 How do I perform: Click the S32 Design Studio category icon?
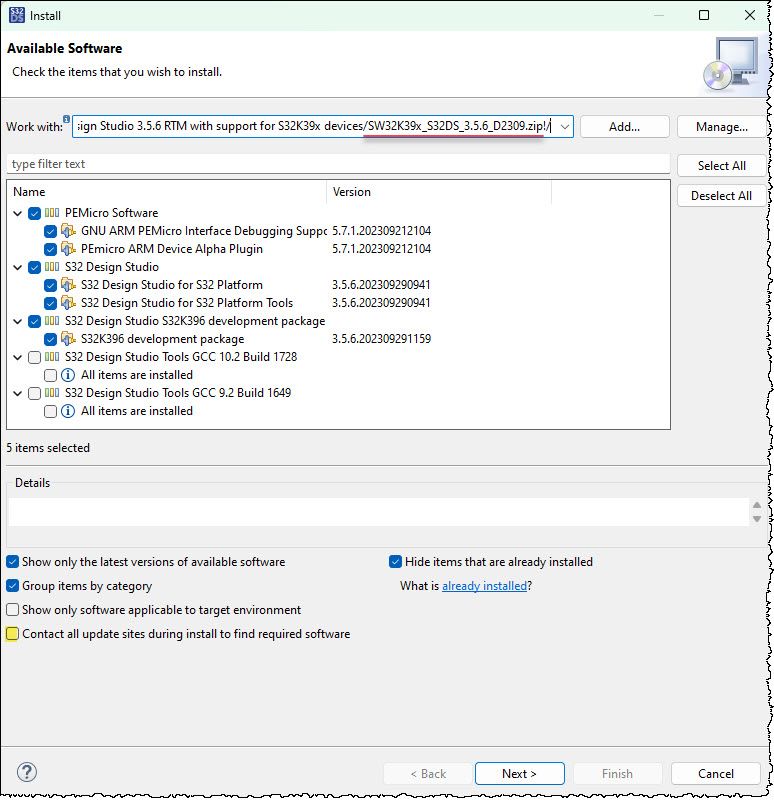pos(52,267)
